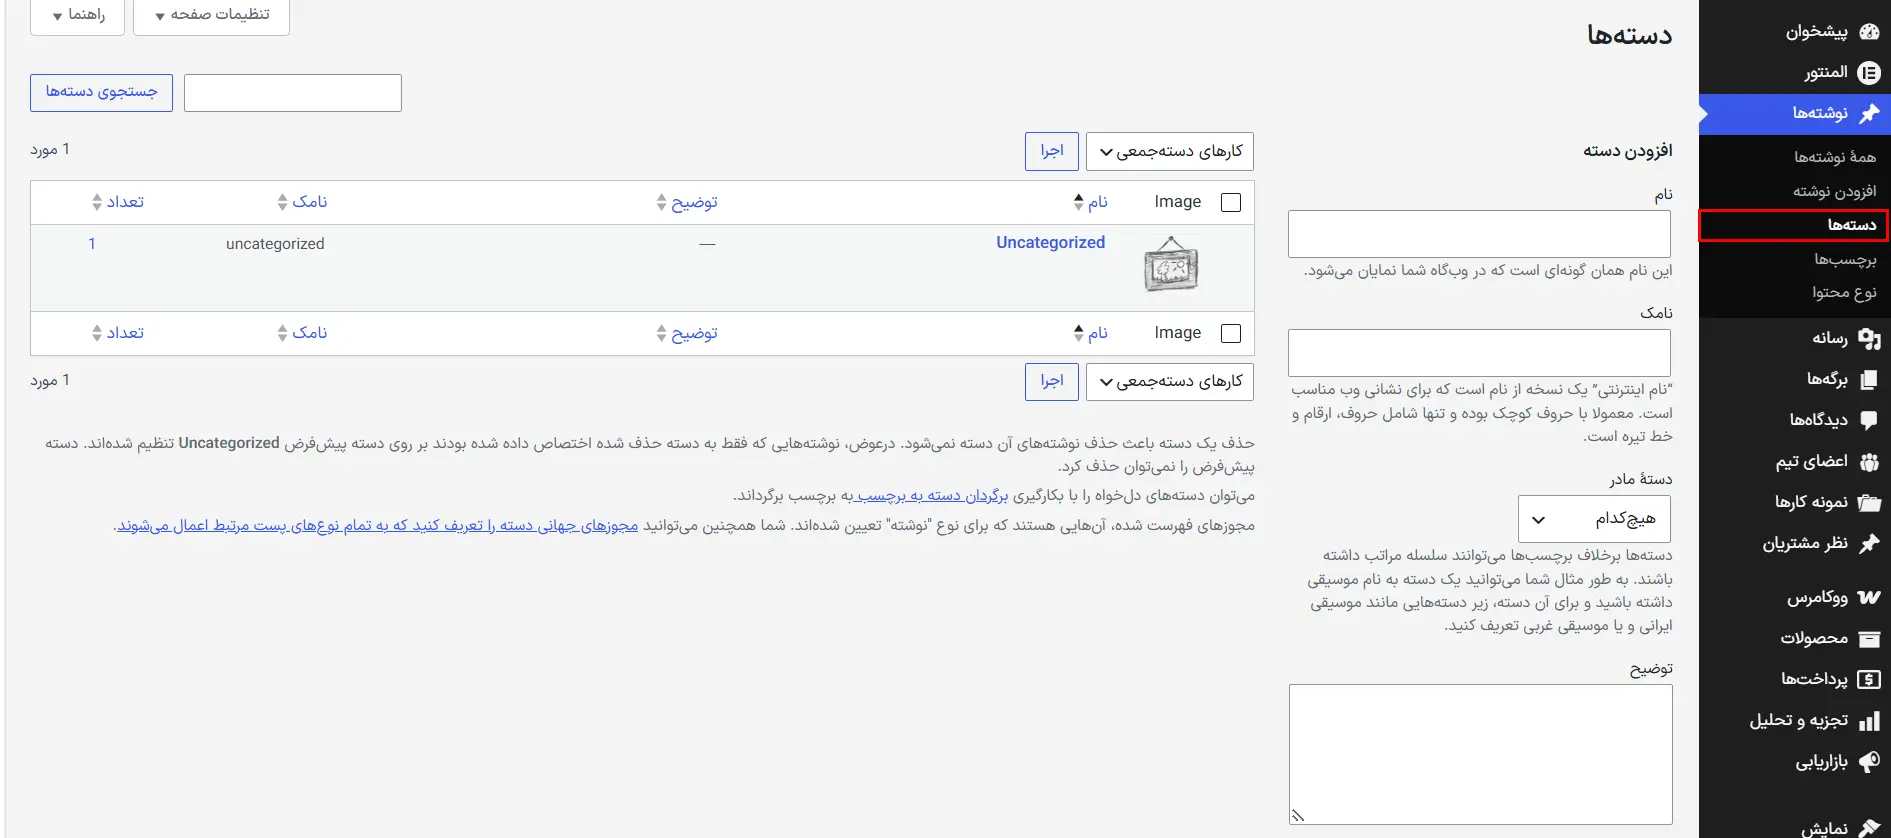Click the برگه‌ها pages icon
Viewport: 1891px width, 838px height.
point(1869,380)
